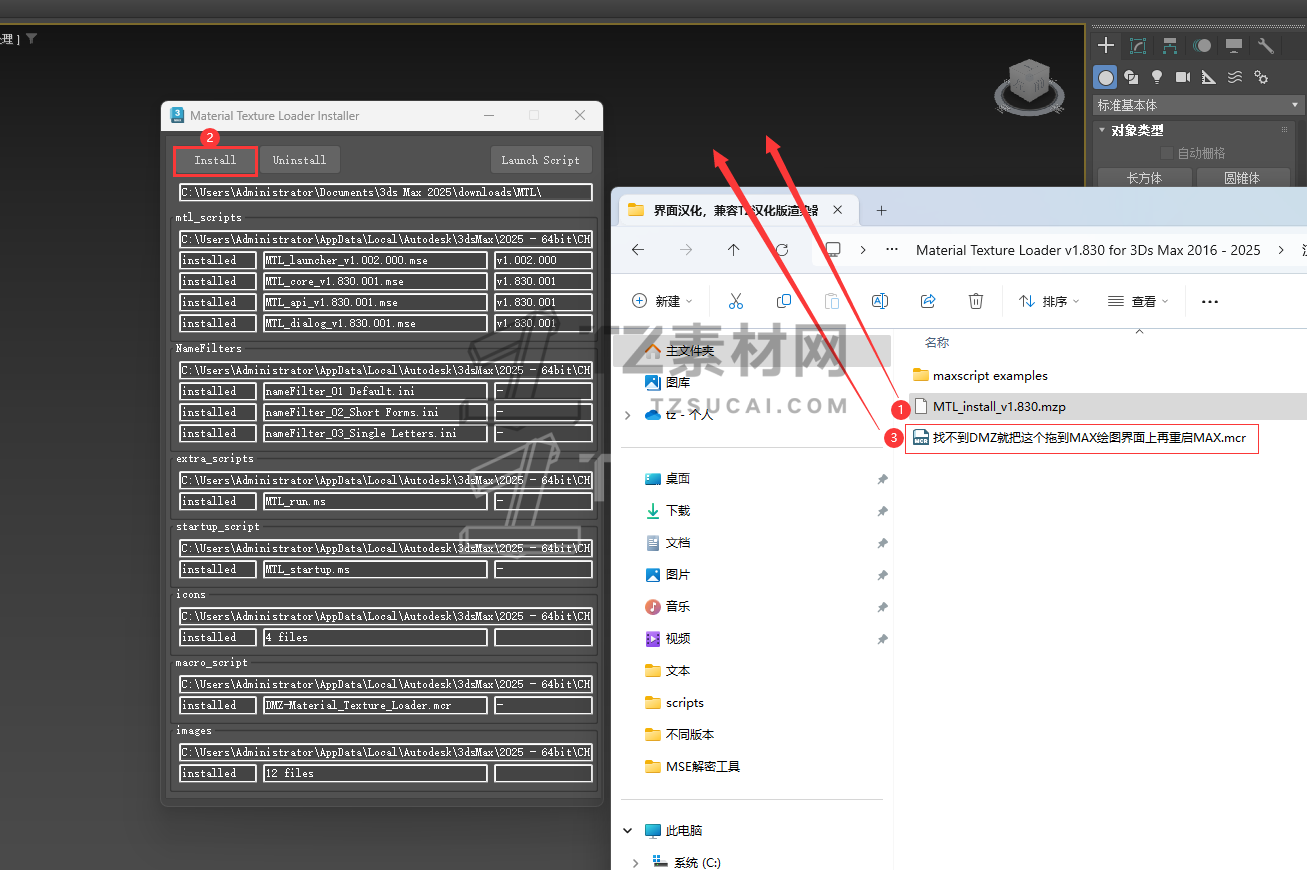1307x870 pixels.
Task: Expand the 系统 (C:) drive node
Action: 635,862
